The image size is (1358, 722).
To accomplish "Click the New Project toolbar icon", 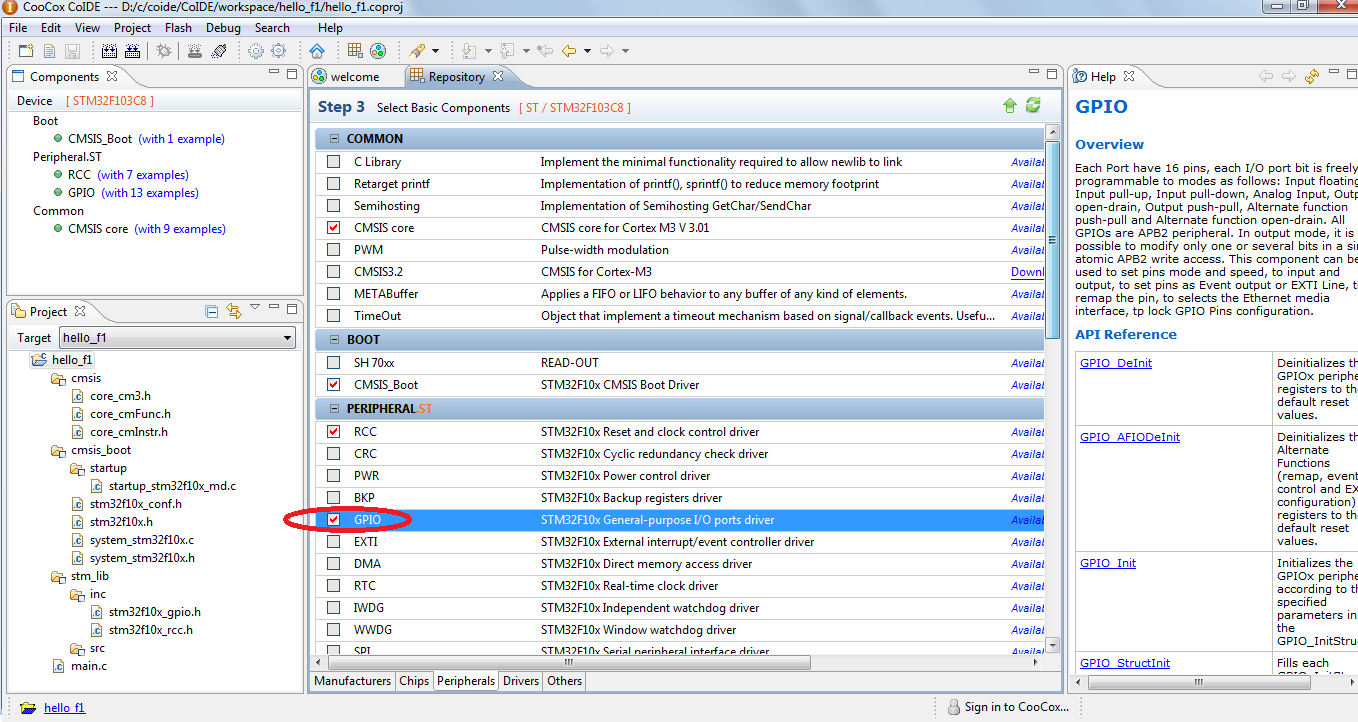I will tap(27, 51).
